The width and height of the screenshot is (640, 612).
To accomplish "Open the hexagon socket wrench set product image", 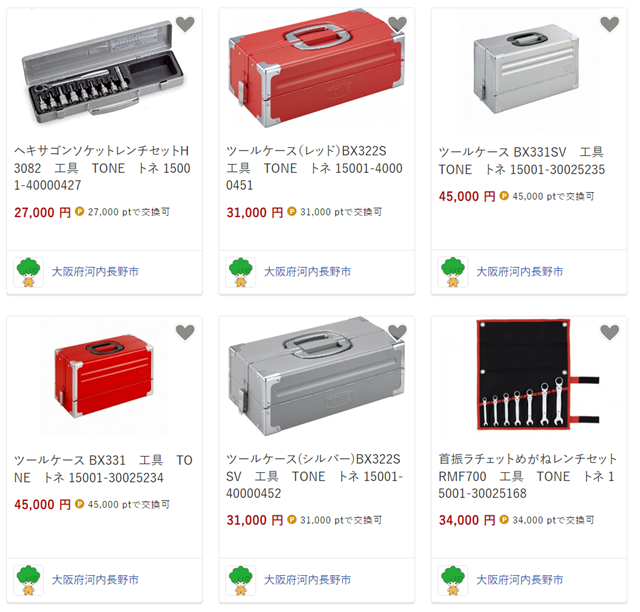I will point(103,72).
